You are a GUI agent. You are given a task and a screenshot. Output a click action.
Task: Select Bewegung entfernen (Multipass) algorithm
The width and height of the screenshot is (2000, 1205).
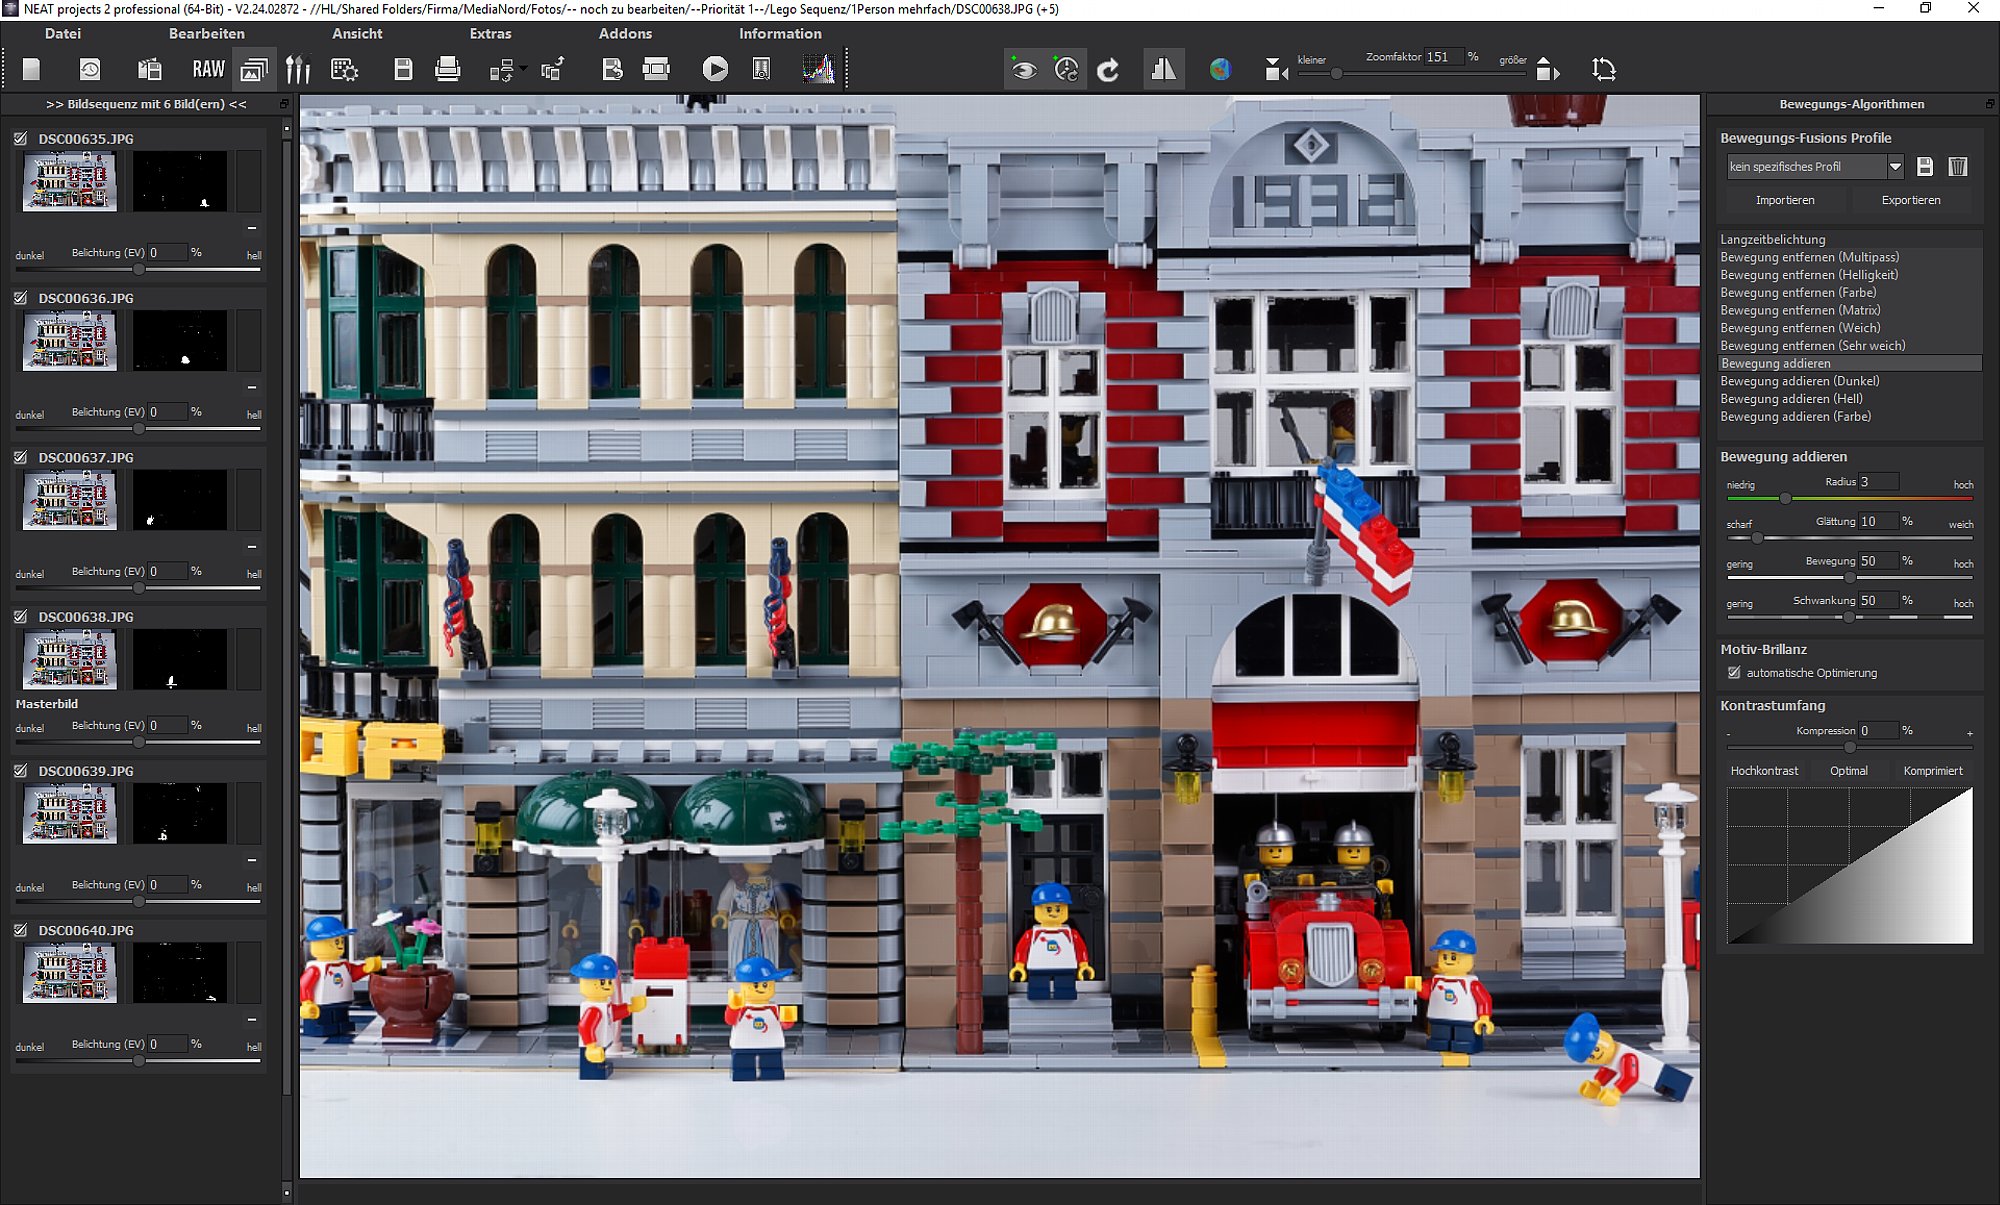[x=1809, y=257]
